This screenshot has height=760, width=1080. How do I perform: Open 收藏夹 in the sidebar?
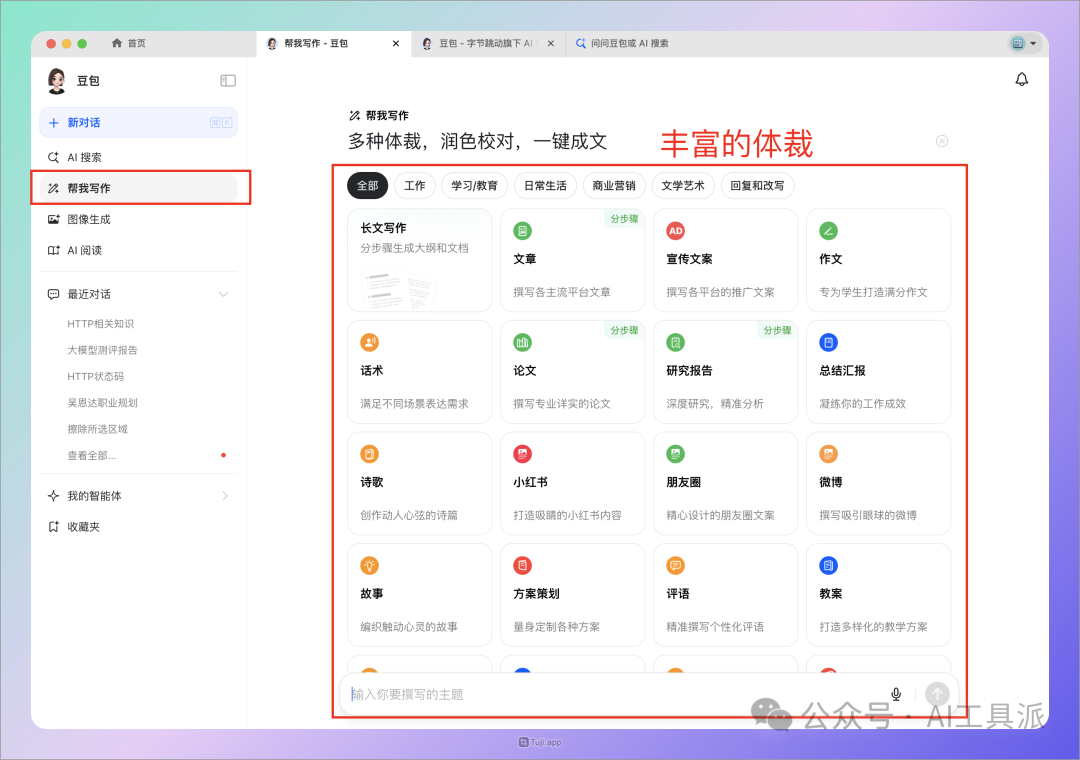pyautogui.click(x=138, y=526)
